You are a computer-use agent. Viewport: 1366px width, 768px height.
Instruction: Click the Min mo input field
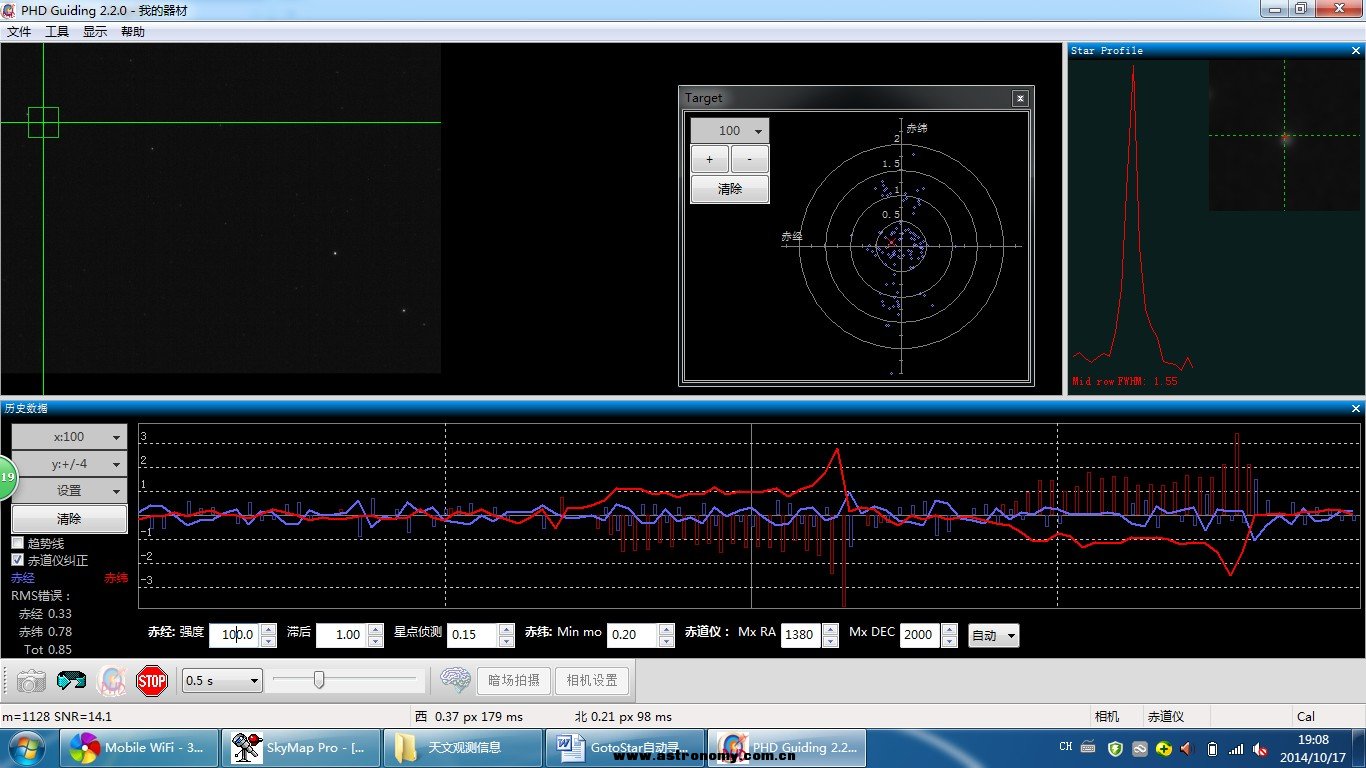tap(633, 635)
